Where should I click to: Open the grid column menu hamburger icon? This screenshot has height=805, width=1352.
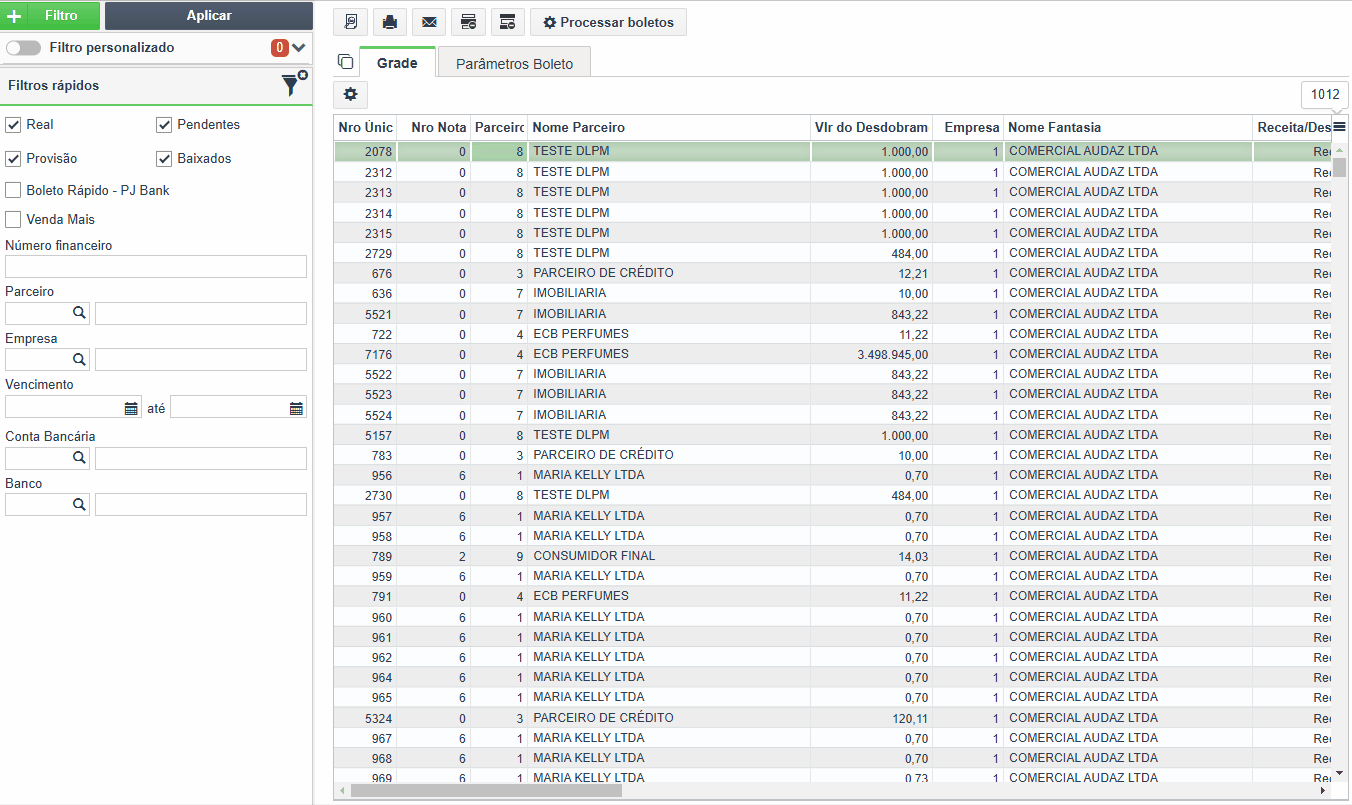[1339, 127]
